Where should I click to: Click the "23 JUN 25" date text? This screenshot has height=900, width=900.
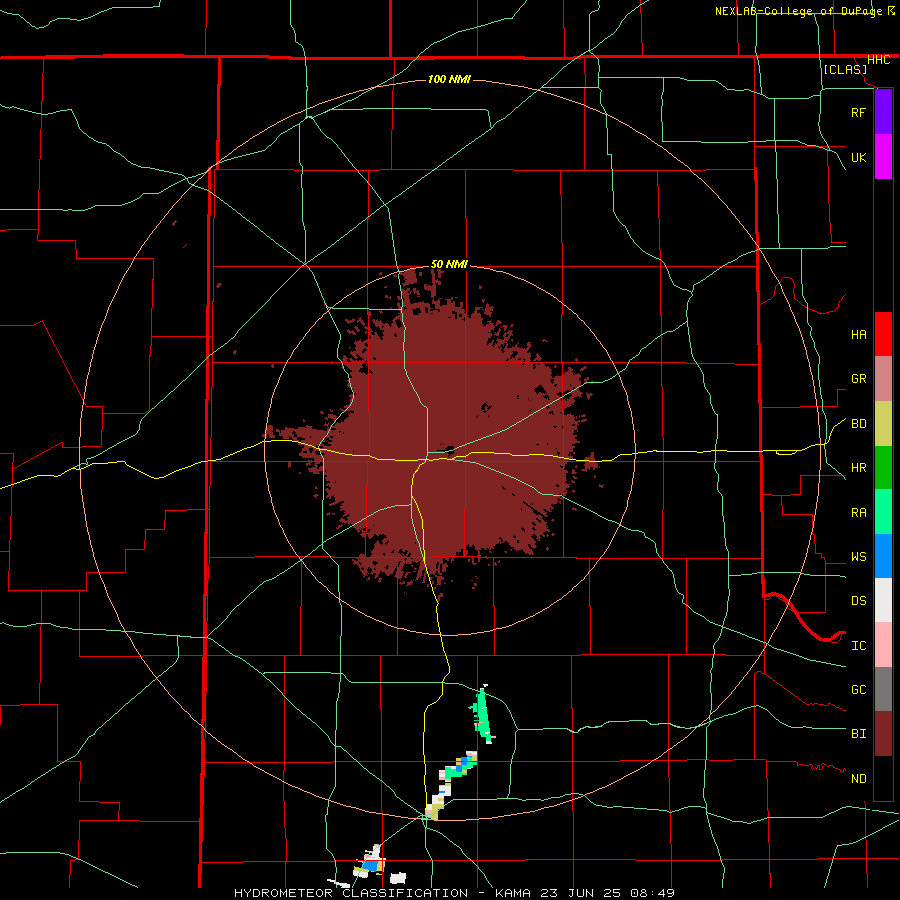click(579, 893)
